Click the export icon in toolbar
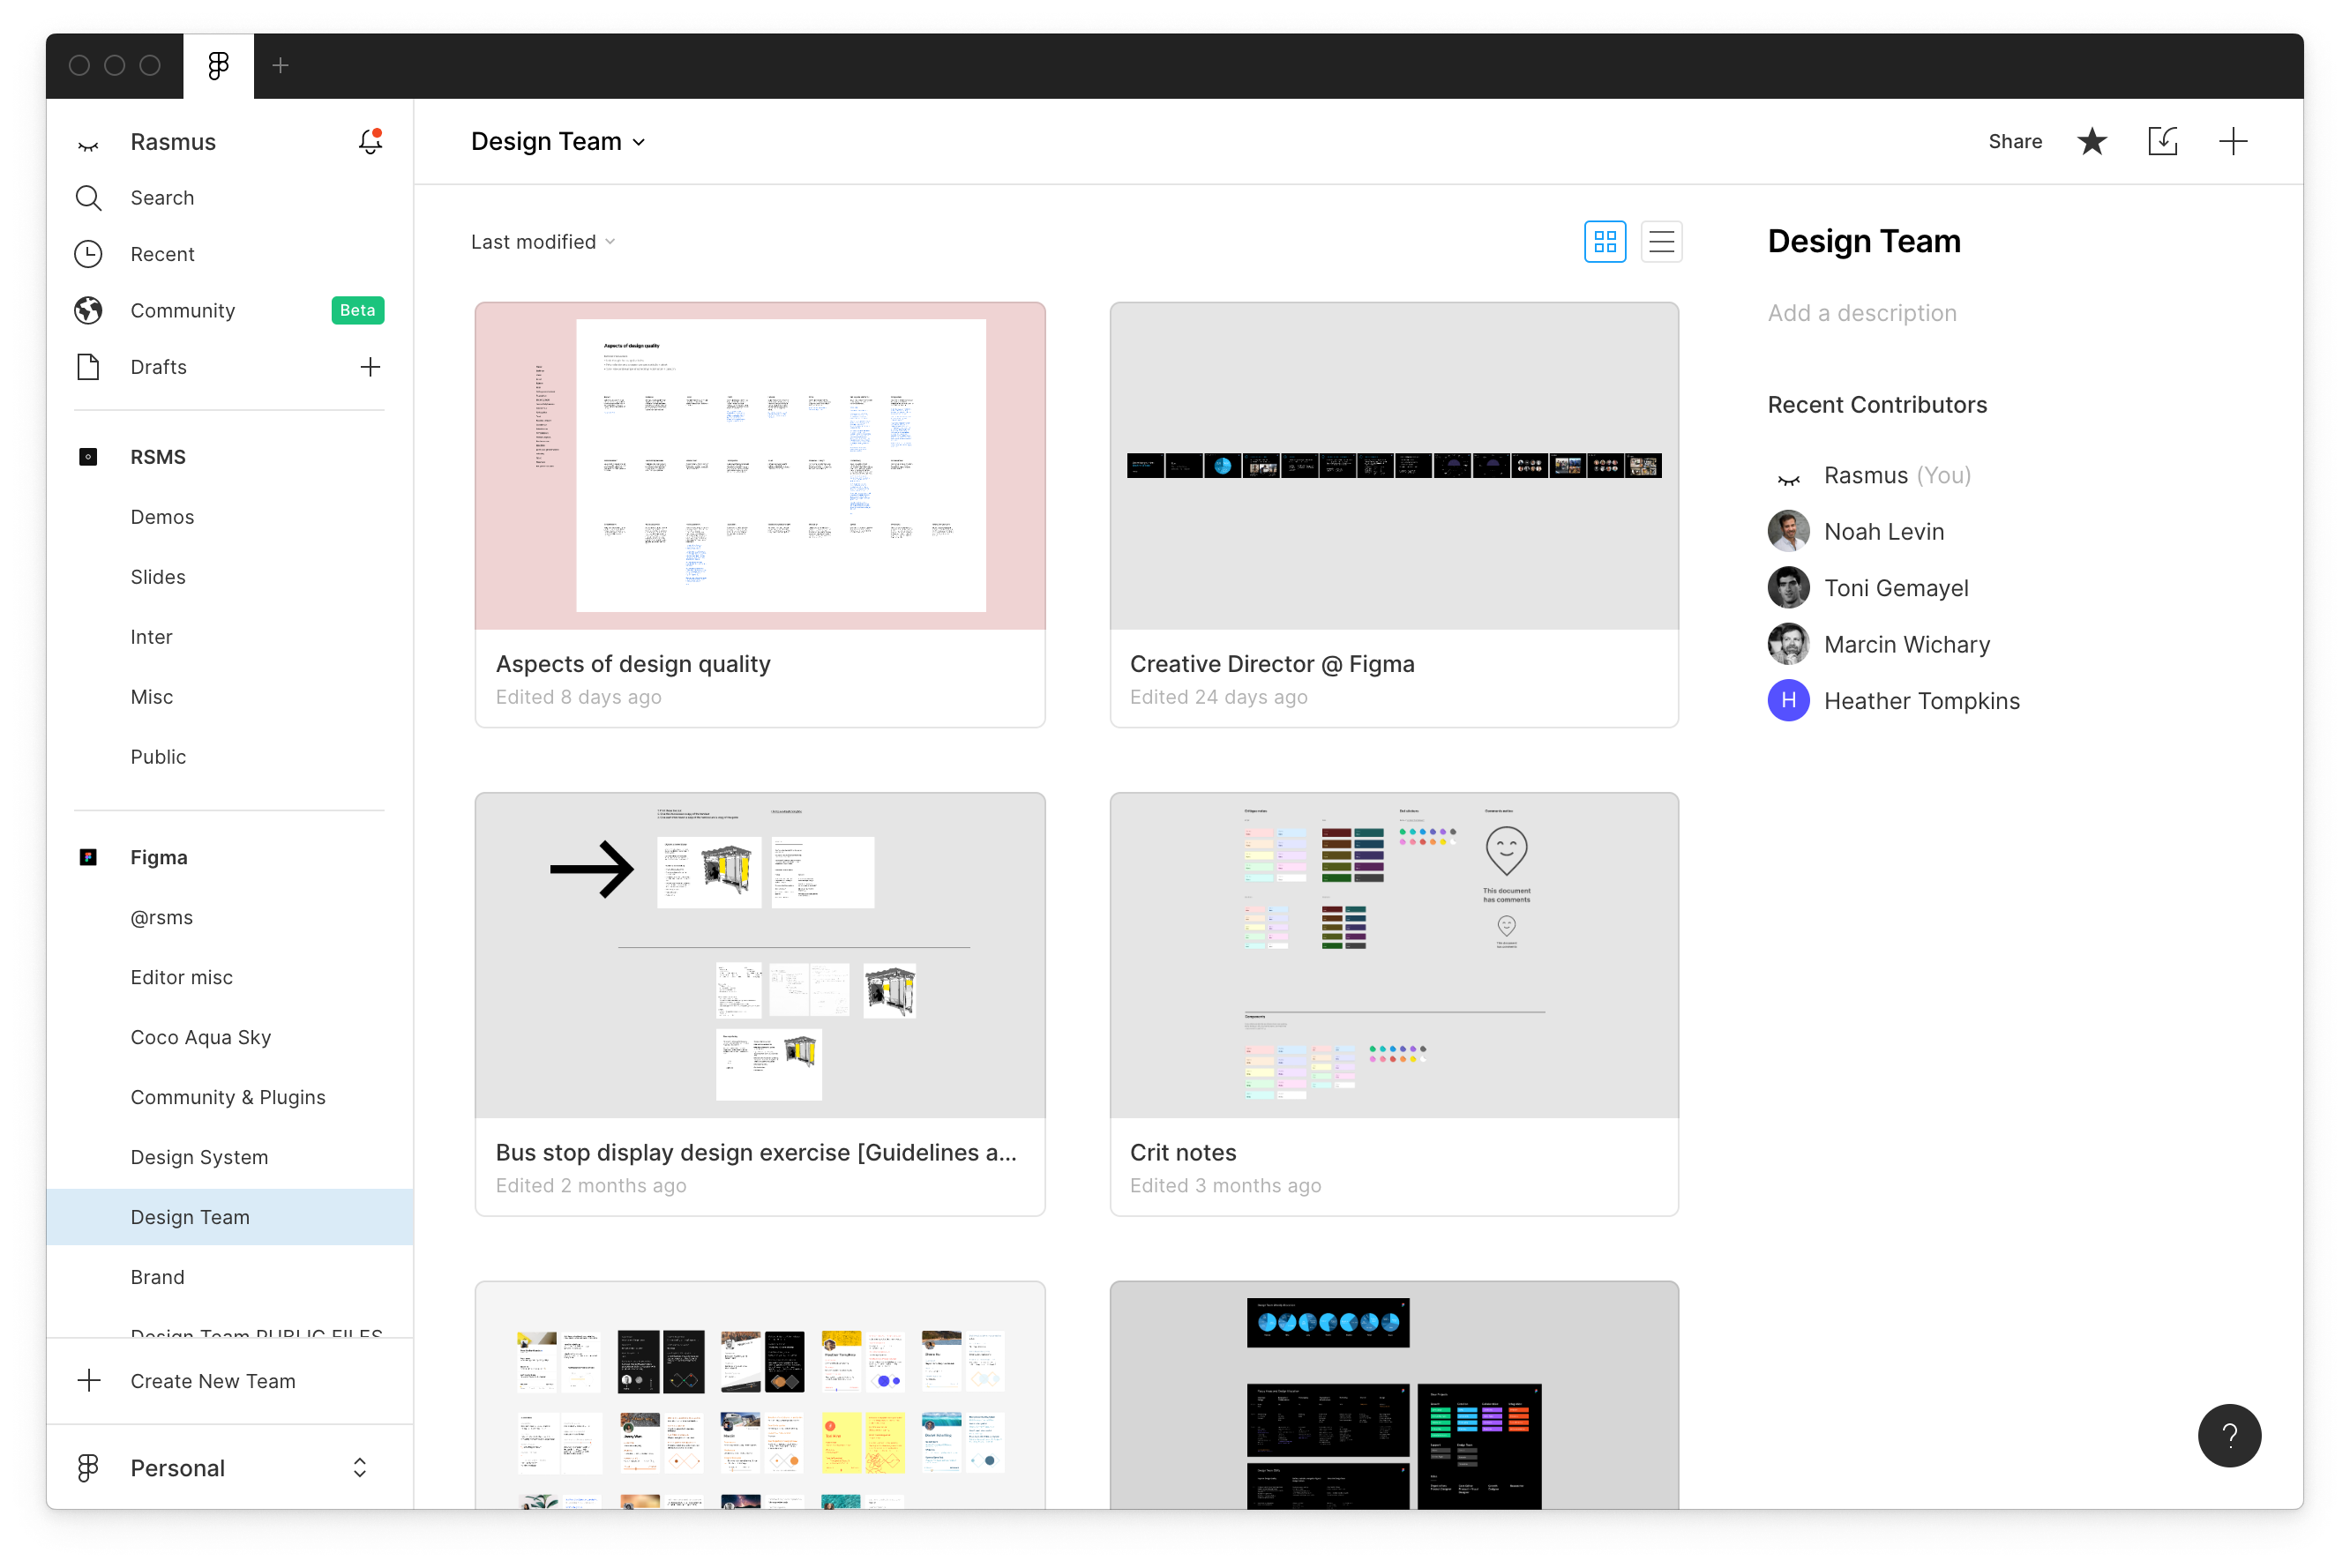The height and width of the screenshot is (1568, 2350). click(x=2165, y=140)
